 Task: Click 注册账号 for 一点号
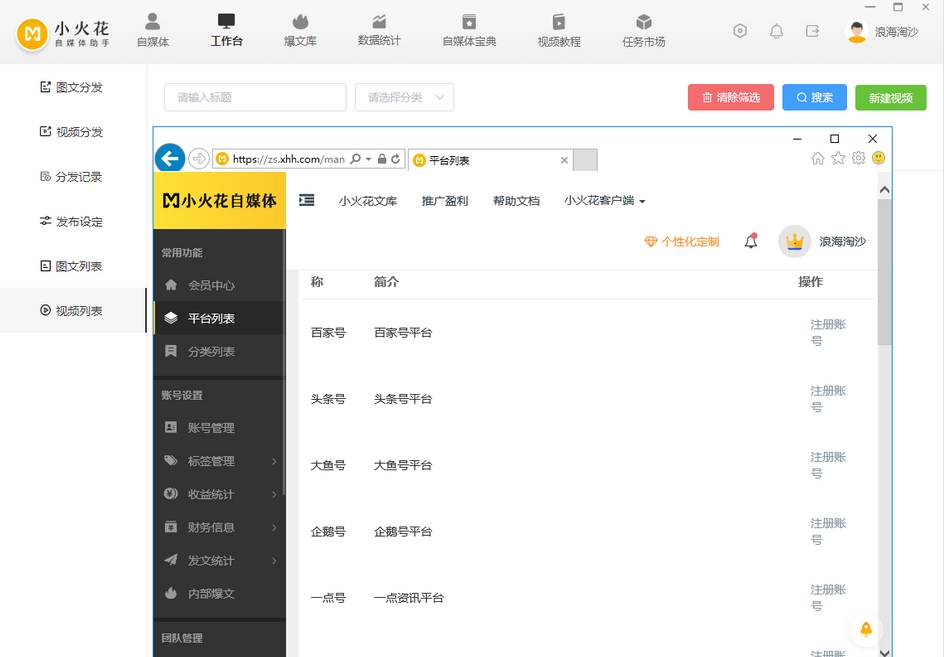[828, 597]
